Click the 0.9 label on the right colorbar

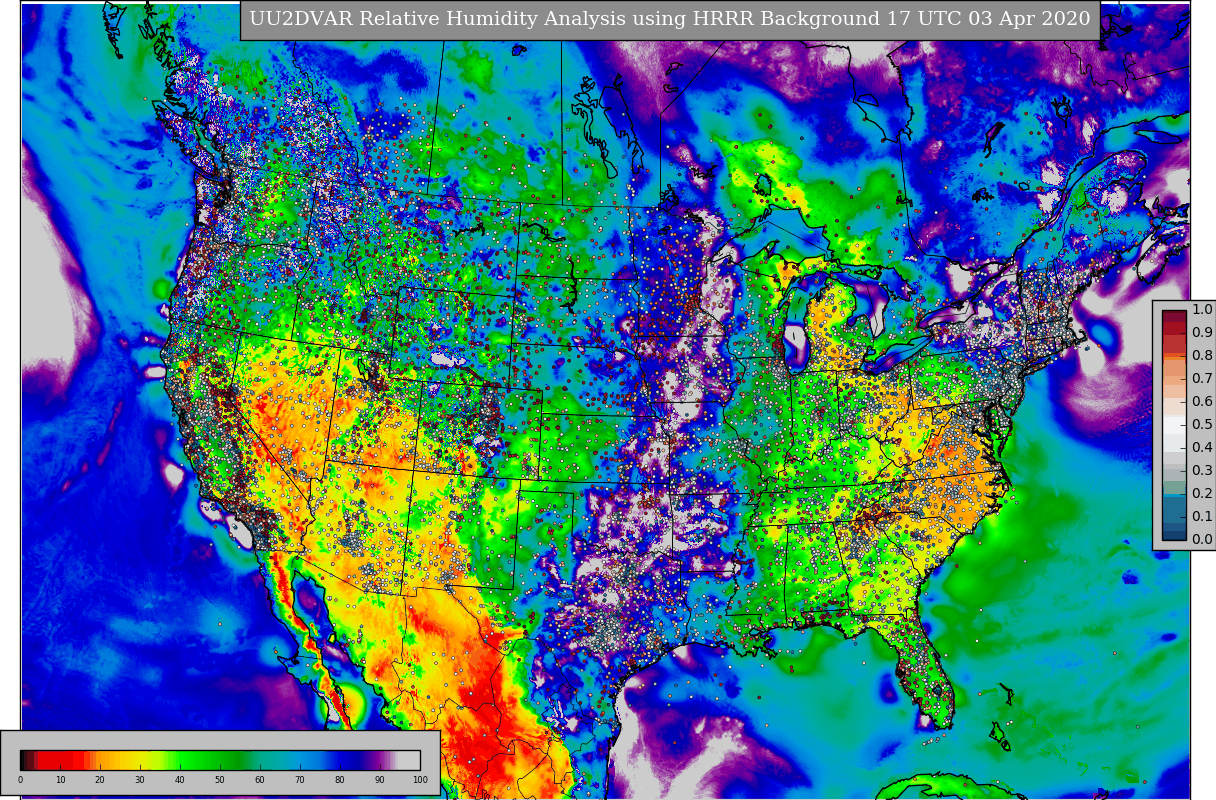[x=1202, y=332]
